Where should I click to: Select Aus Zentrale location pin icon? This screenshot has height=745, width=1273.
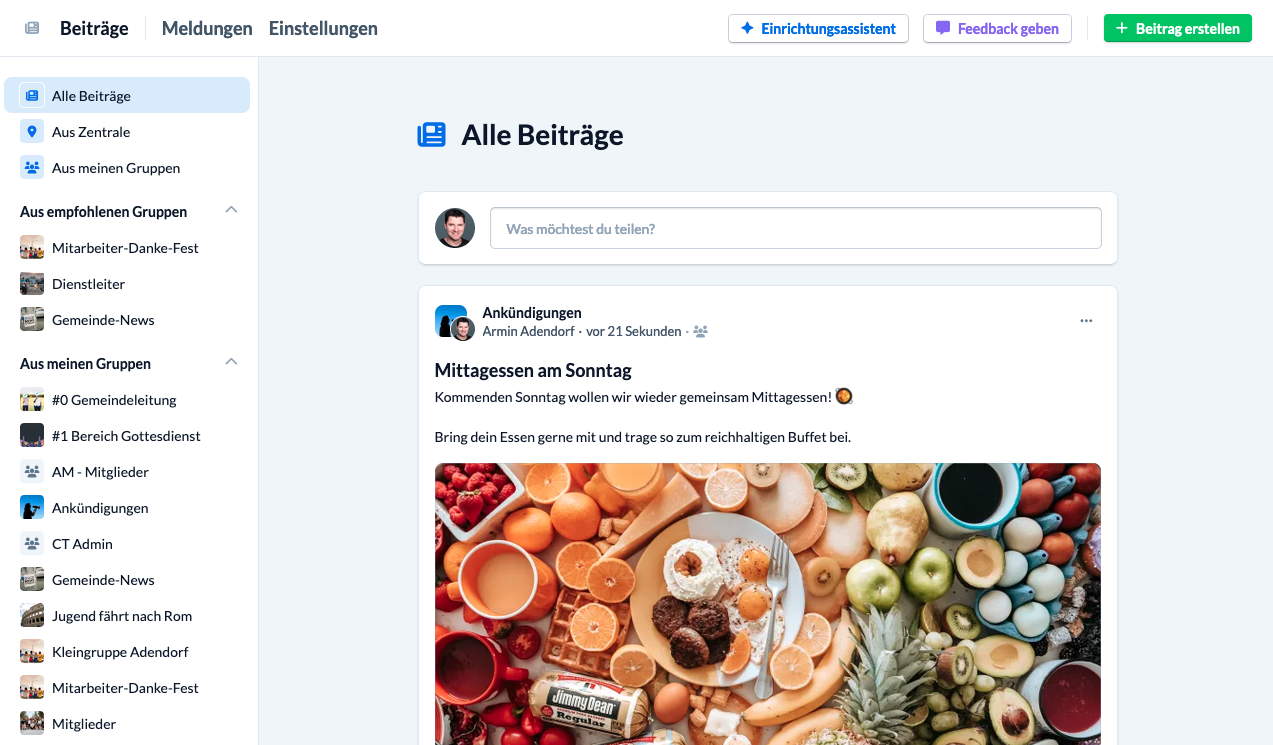point(32,132)
